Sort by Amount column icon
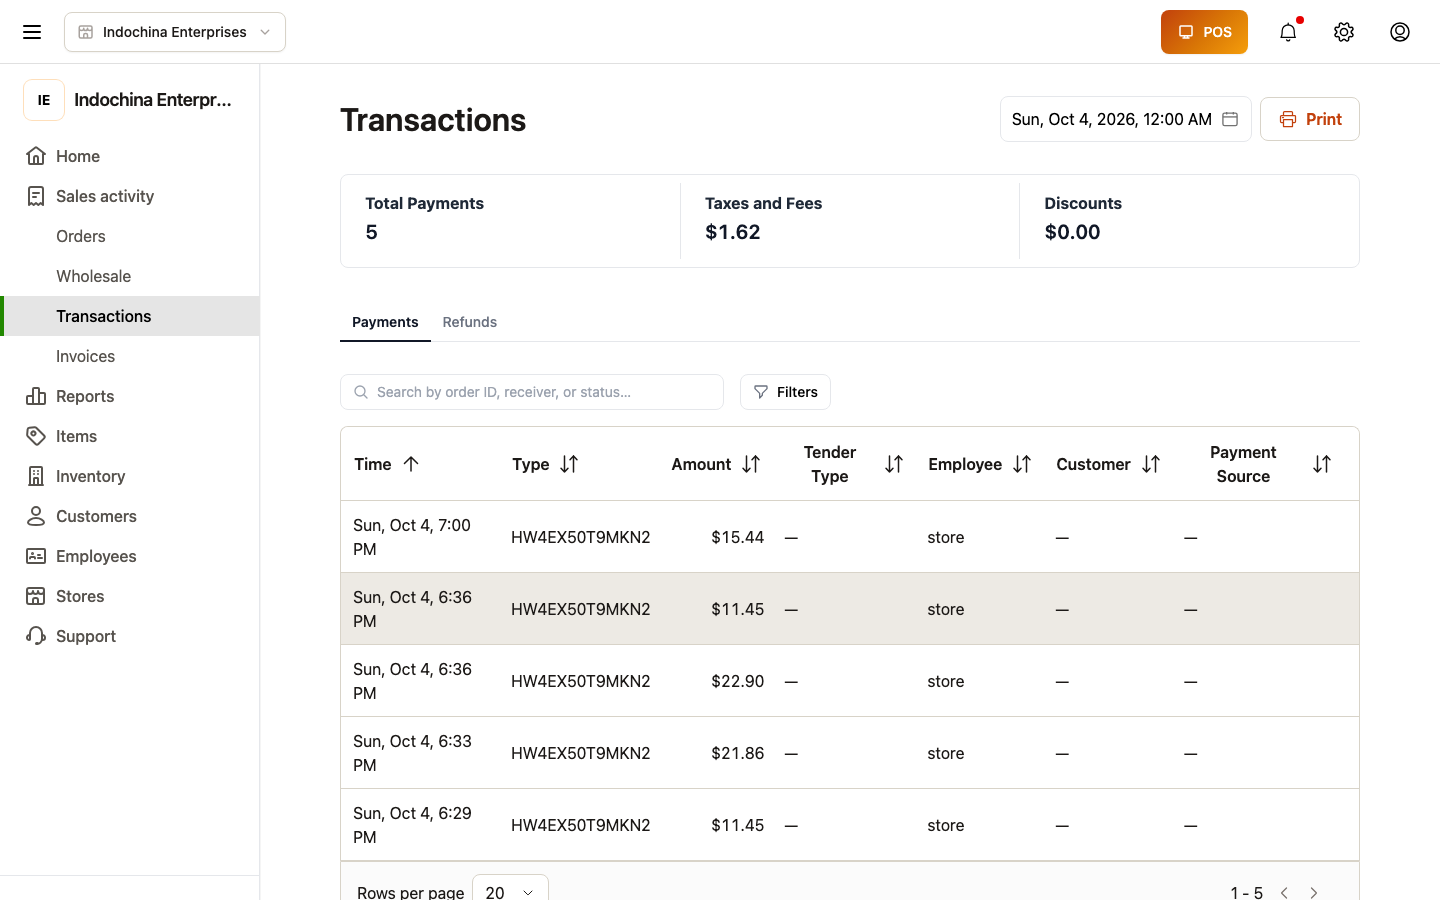 tap(751, 464)
